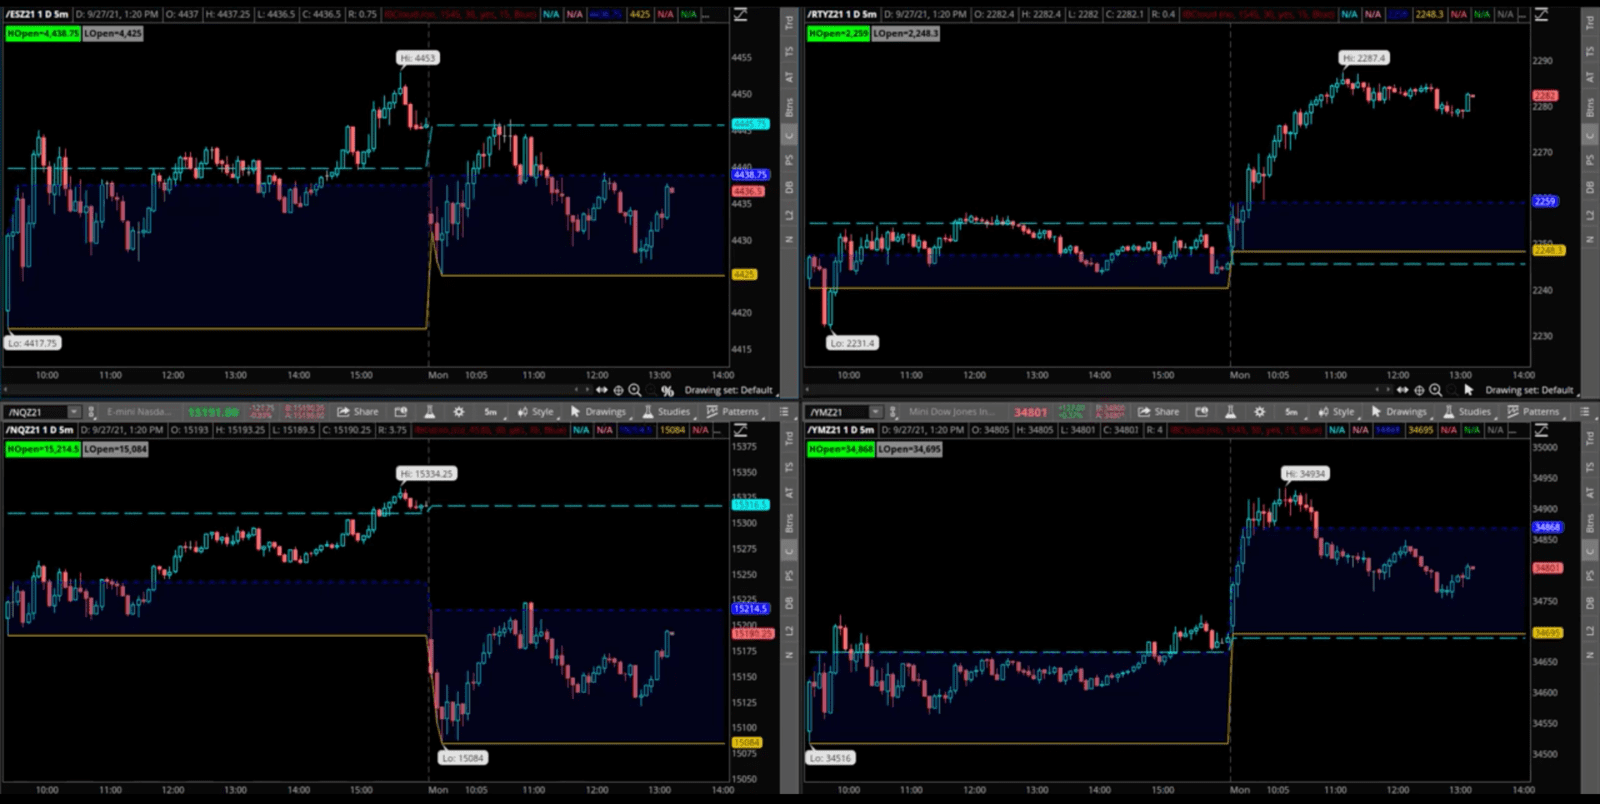1600x804 pixels.
Task: Click symbol link icon in /YMZ21 toolbar
Action: pos(893,412)
